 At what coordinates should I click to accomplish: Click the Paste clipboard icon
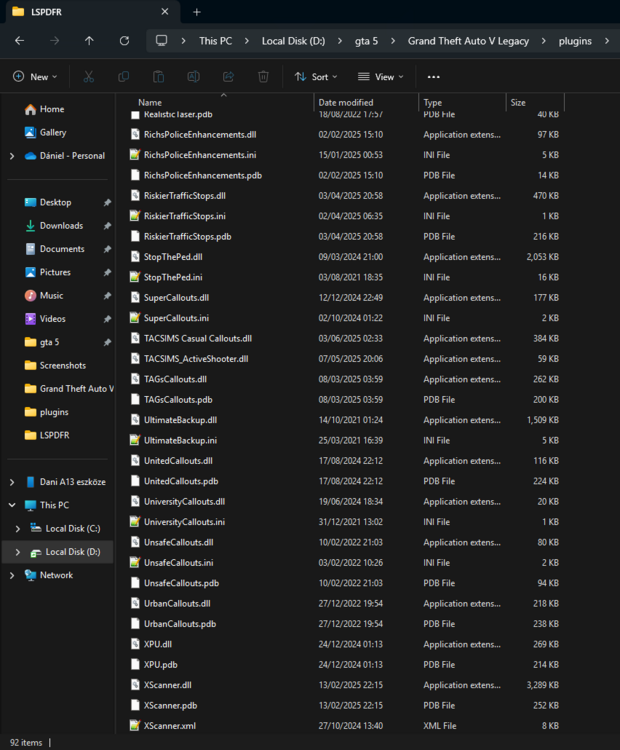[158, 77]
